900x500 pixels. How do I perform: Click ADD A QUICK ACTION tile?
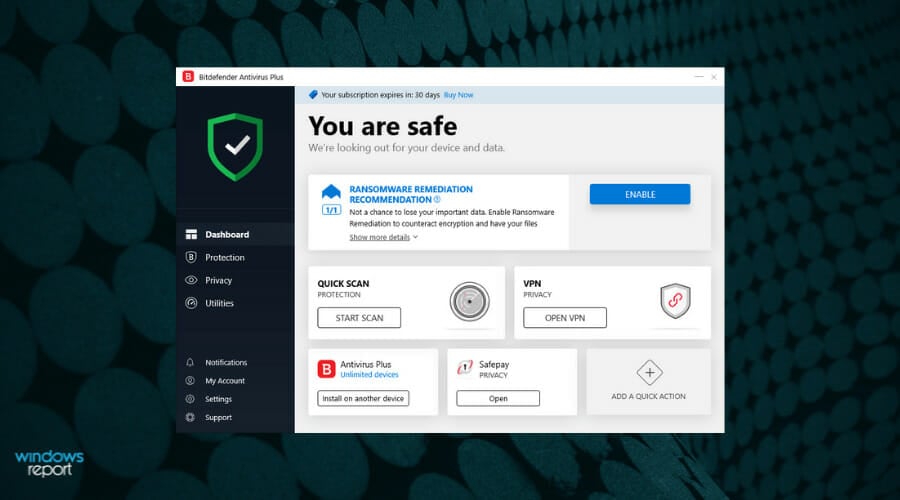pyautogui.click(x=649, y=382)
